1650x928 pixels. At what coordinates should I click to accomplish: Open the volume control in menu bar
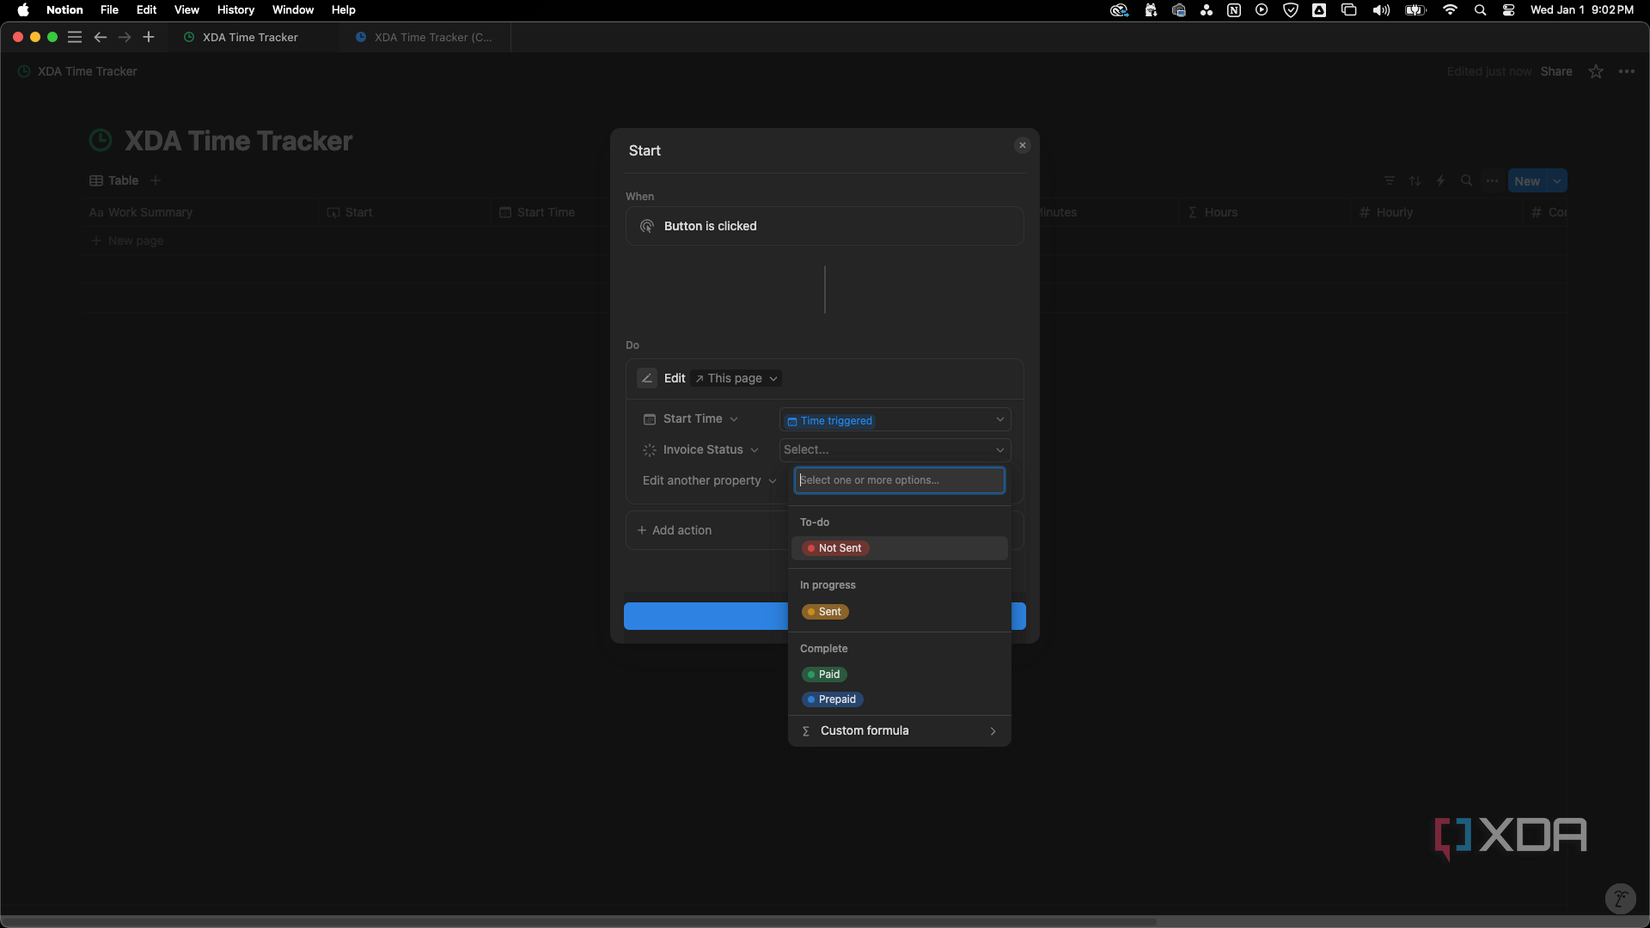(x=1381, y=10)
